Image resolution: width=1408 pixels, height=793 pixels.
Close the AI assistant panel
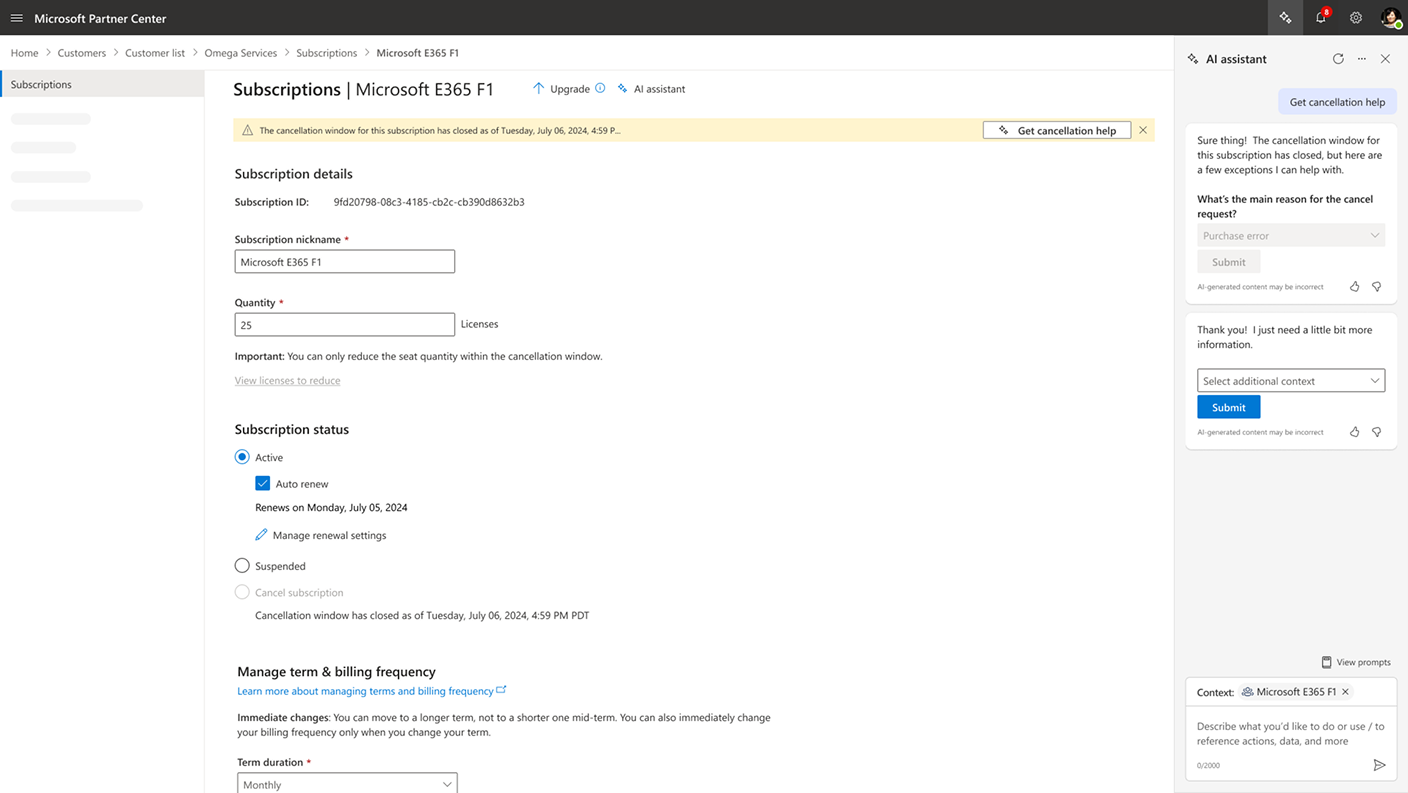click(1385, 59)
